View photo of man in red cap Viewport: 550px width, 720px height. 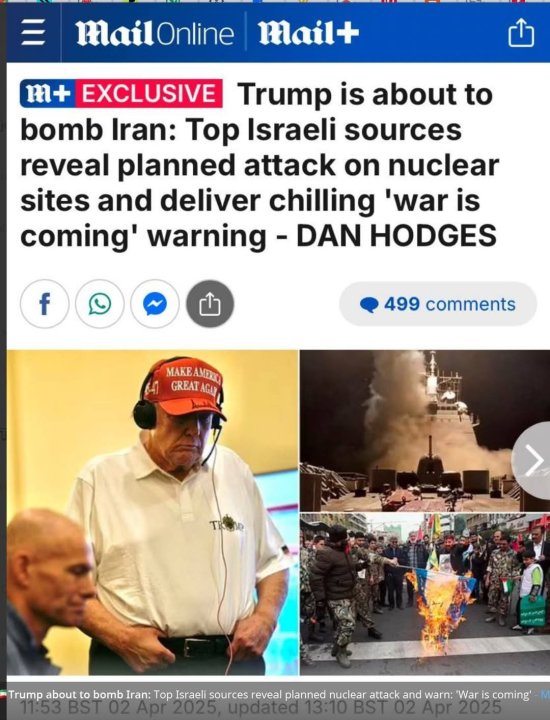pyautogui.click(x=152, y=512)
